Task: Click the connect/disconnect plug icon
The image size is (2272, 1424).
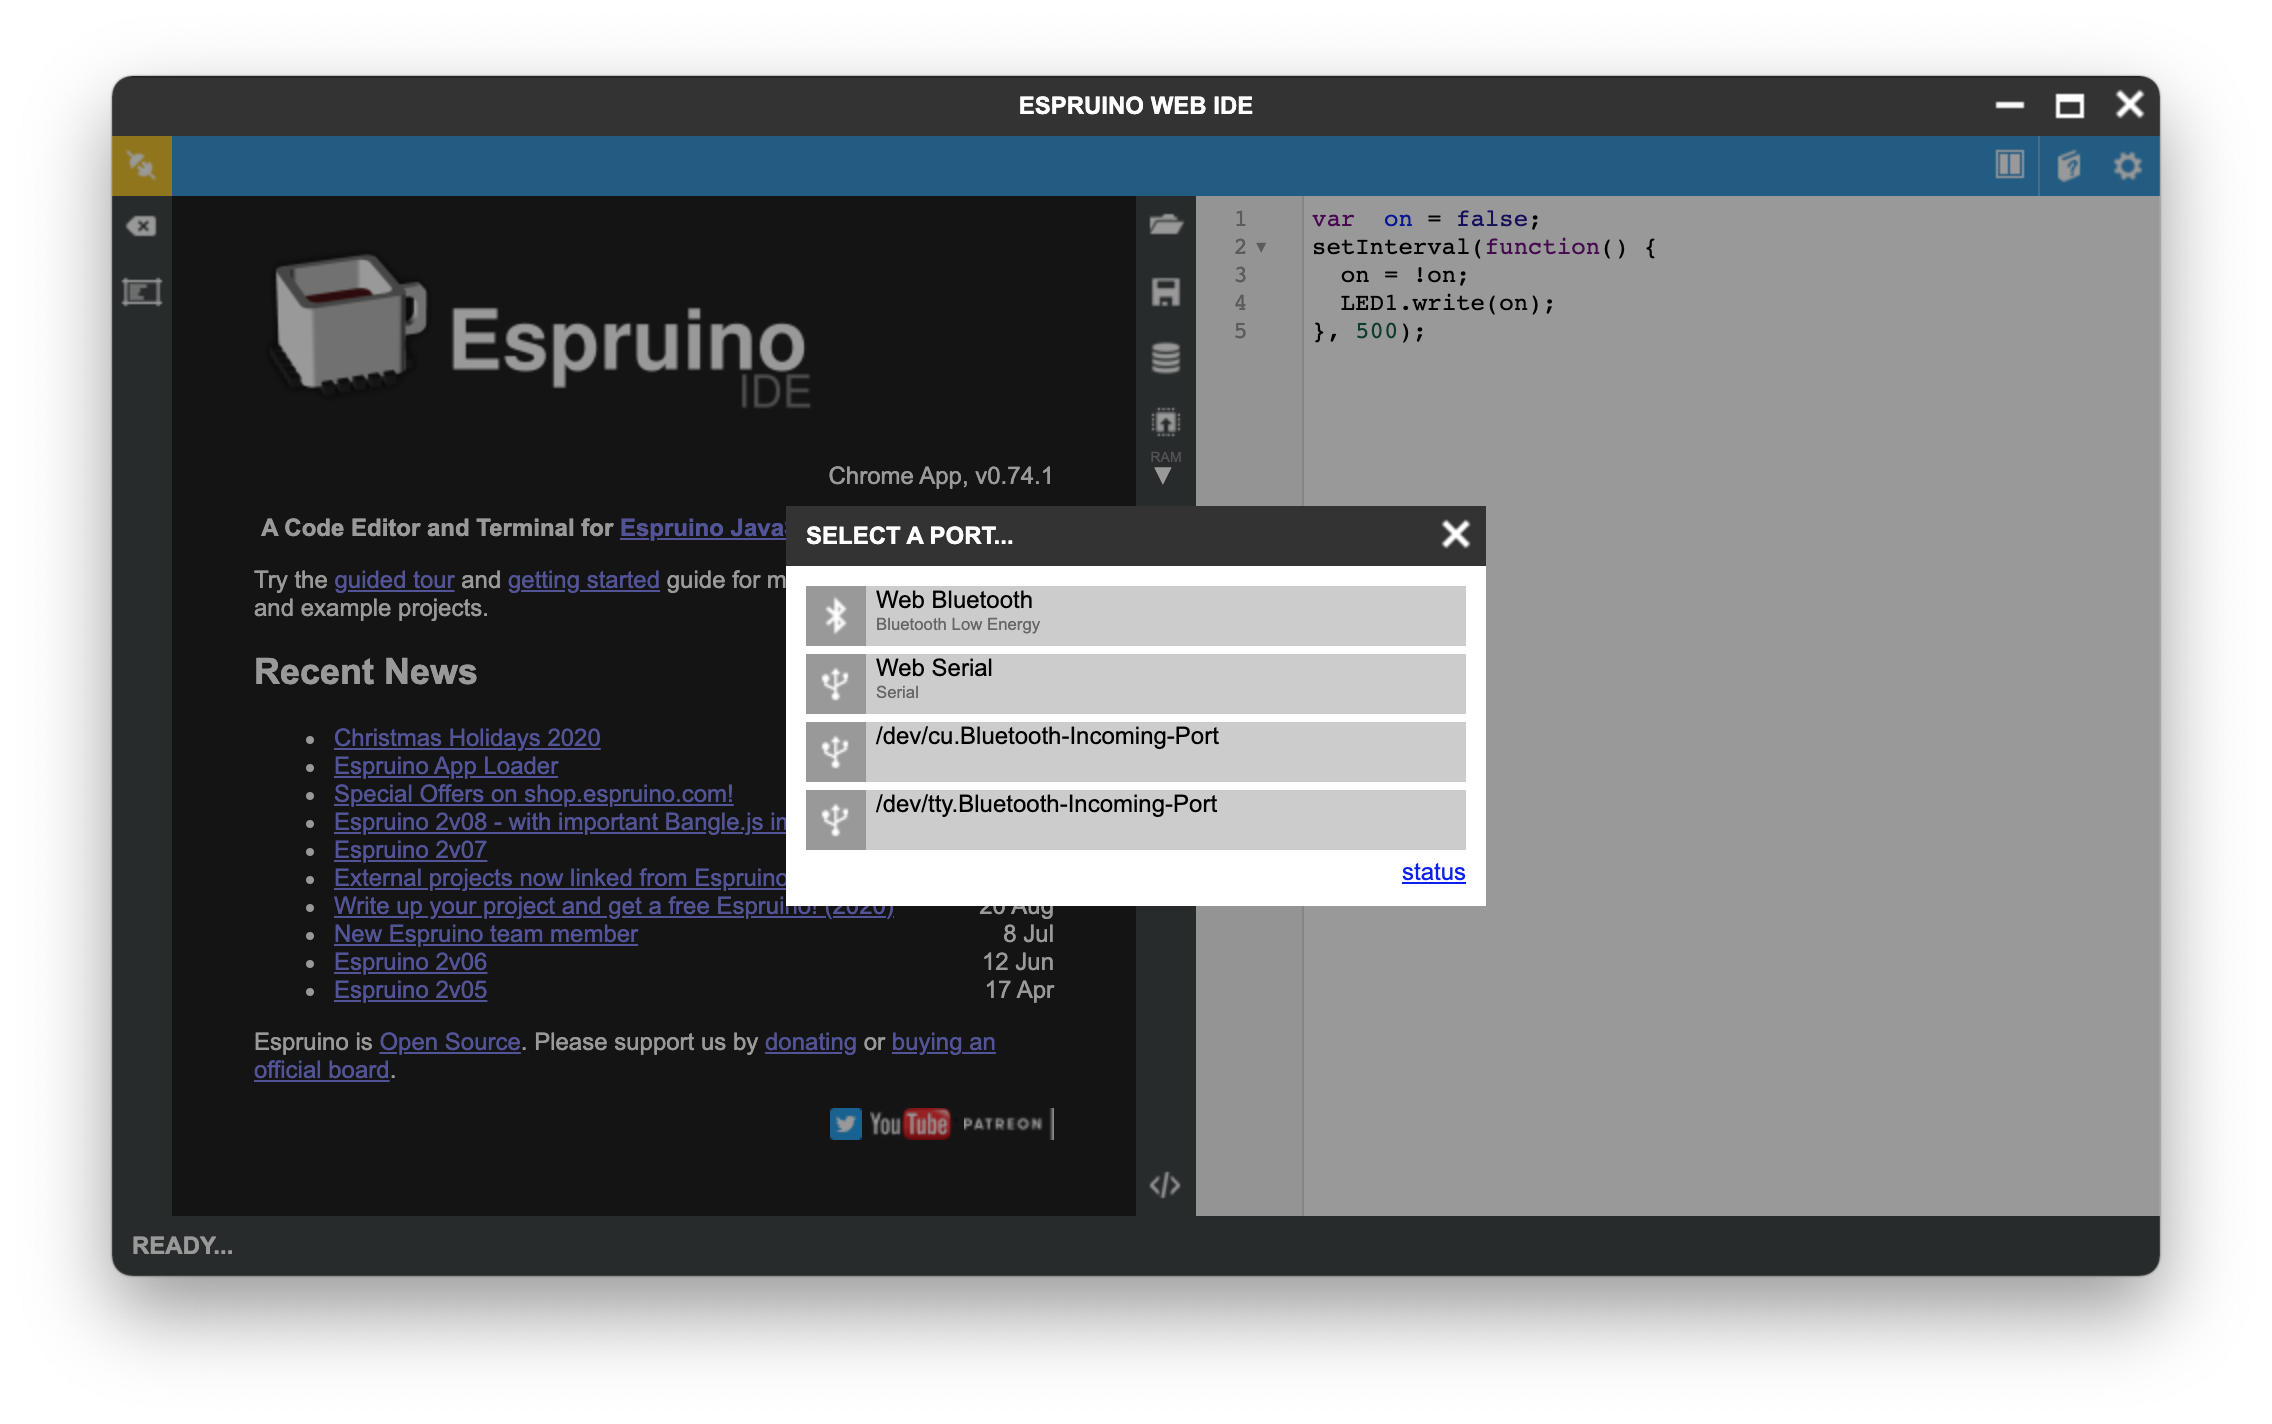Action: coord(141,165)
